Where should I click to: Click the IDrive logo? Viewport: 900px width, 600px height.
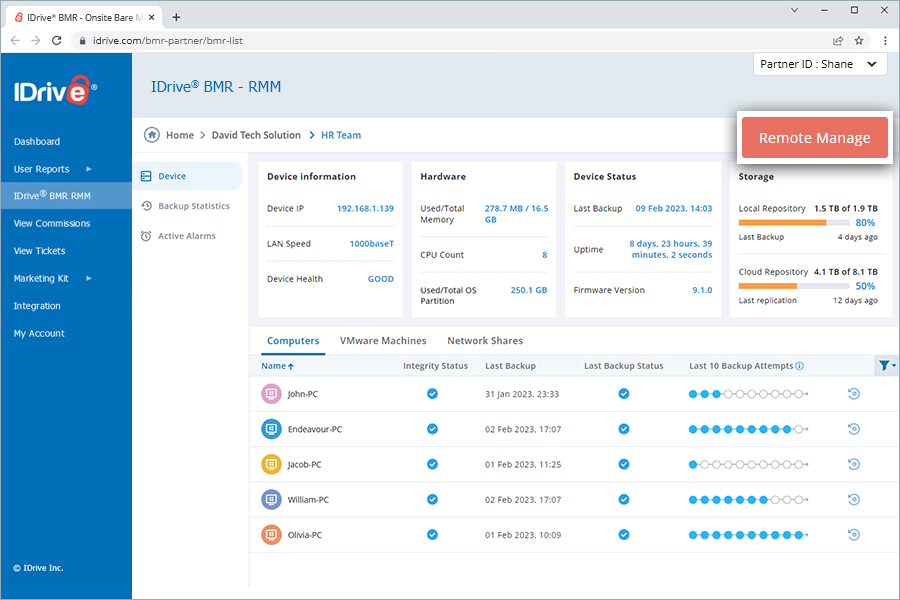55,91
